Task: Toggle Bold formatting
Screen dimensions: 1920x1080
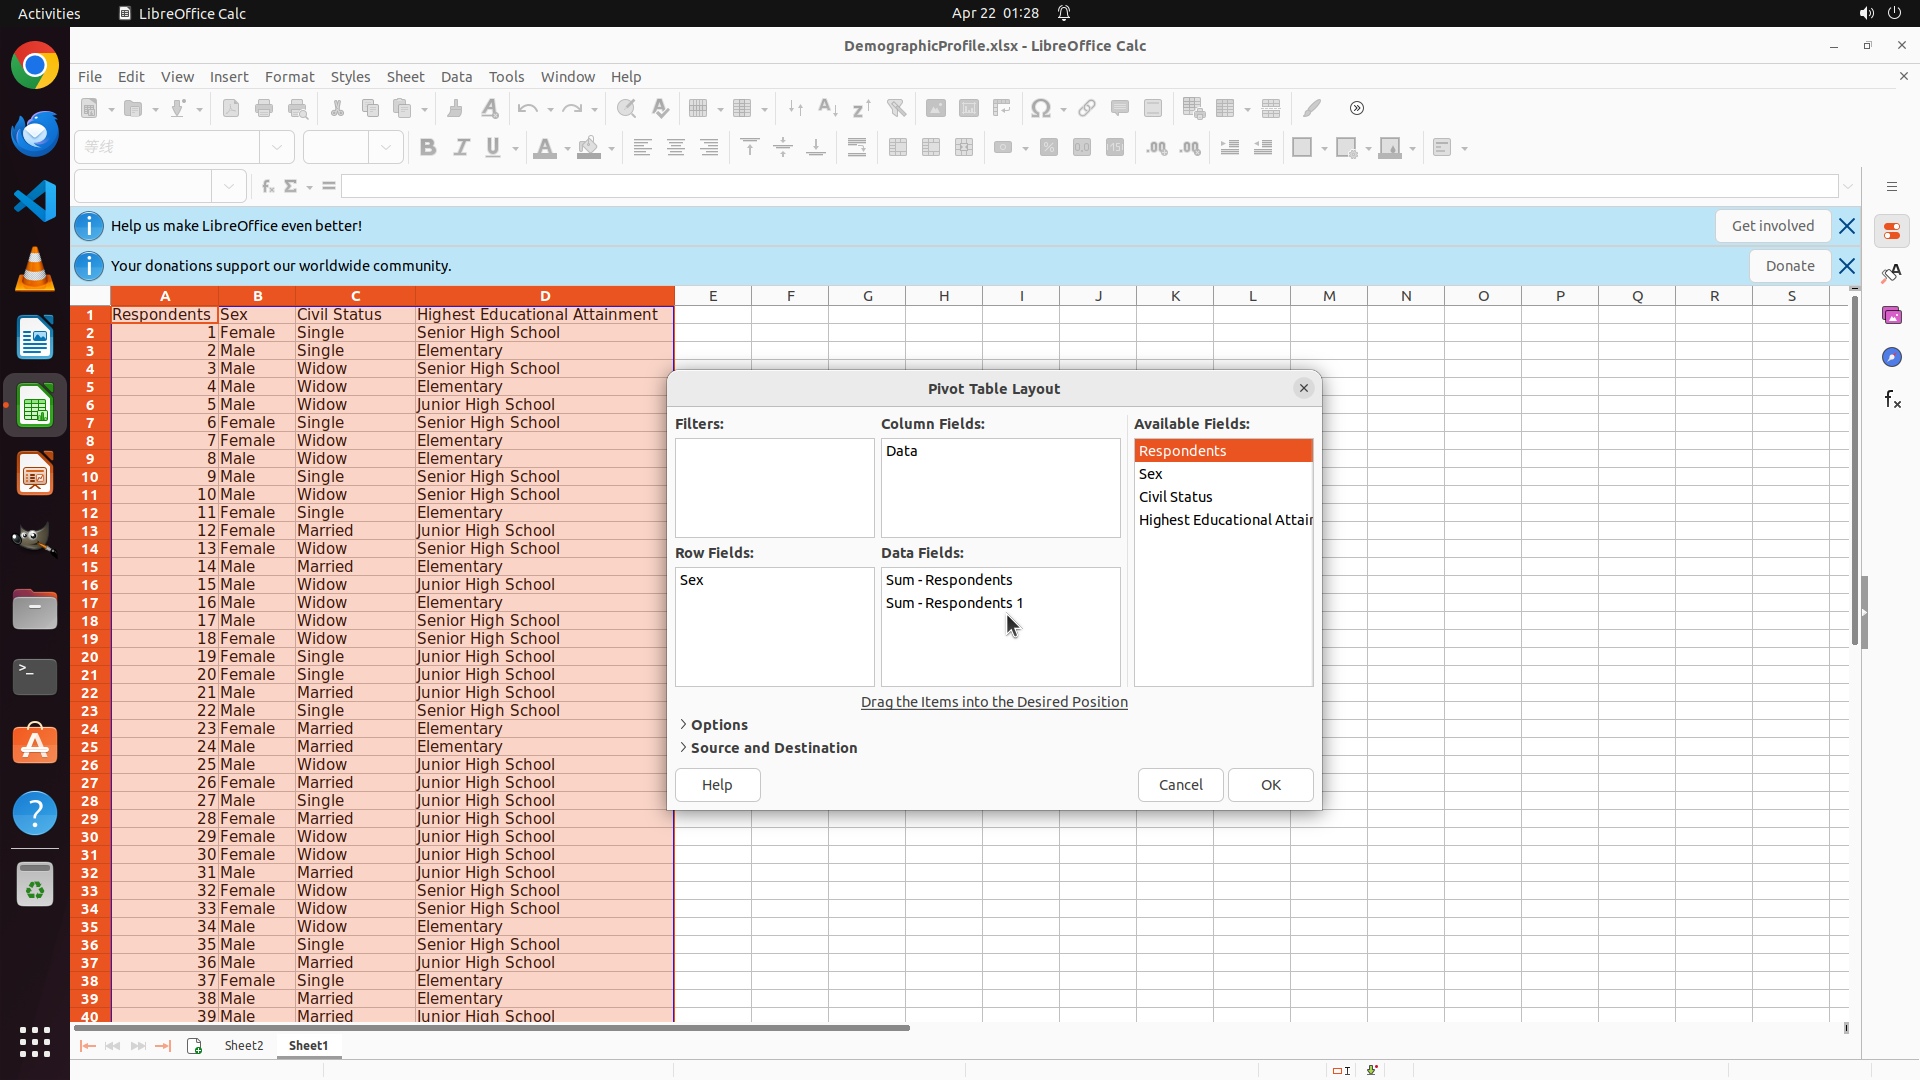Action: 428,148
